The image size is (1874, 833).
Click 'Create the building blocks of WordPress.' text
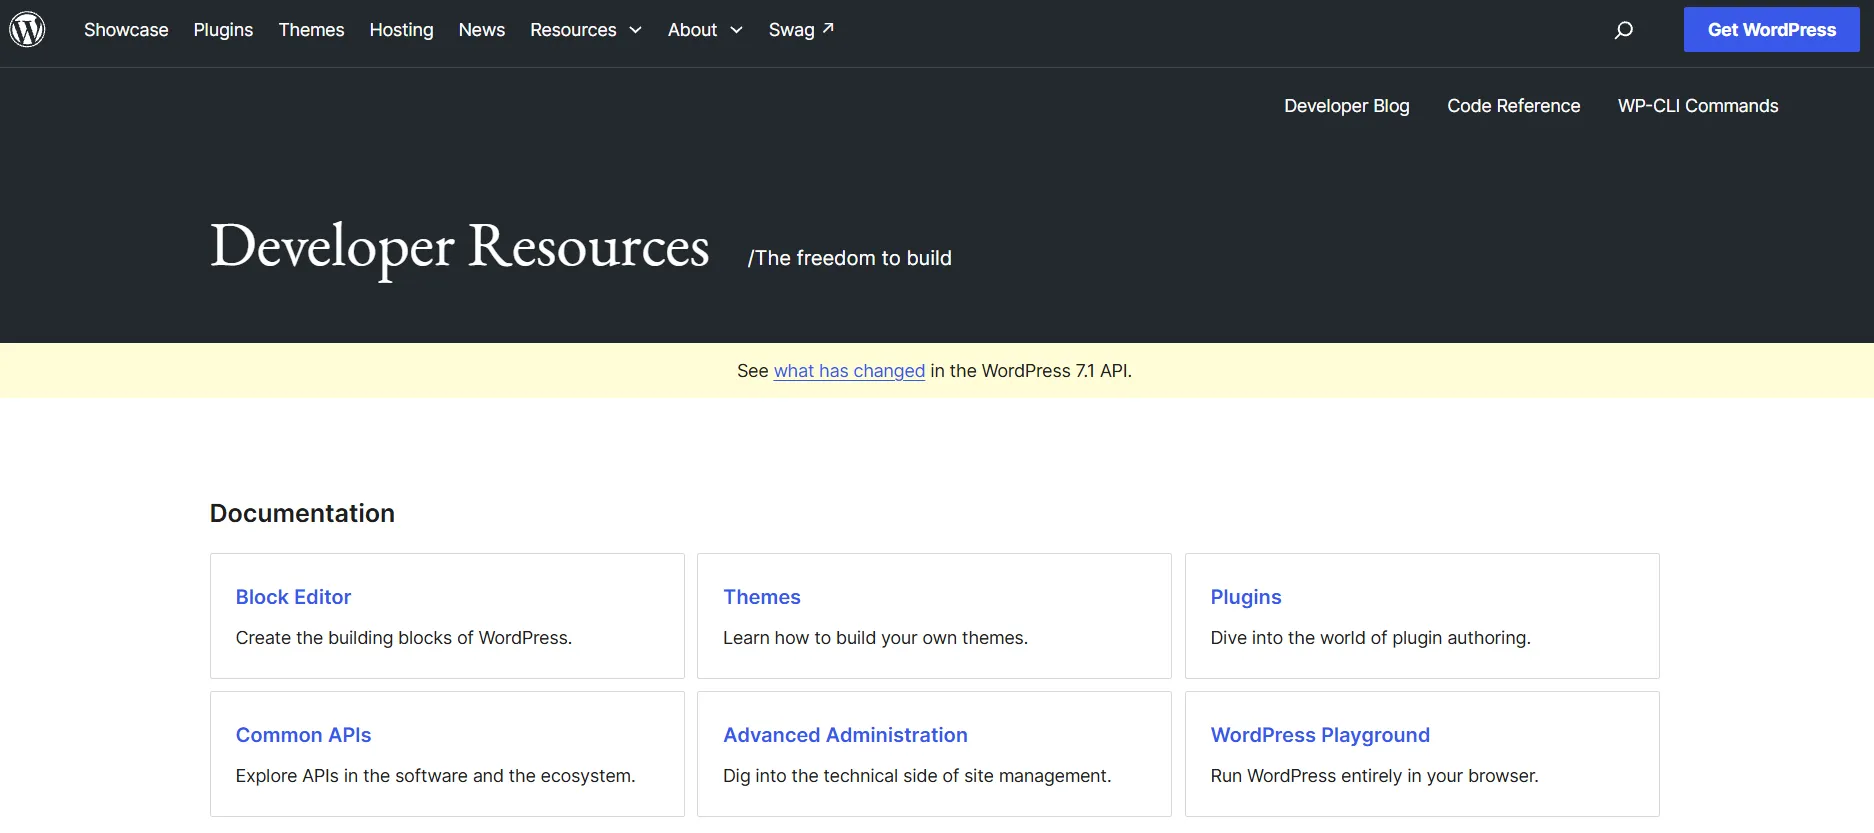tap(404, 638)
